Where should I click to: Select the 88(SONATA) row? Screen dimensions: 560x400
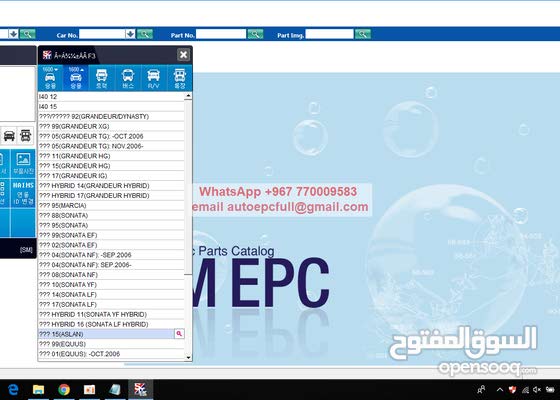pos(111,215)
